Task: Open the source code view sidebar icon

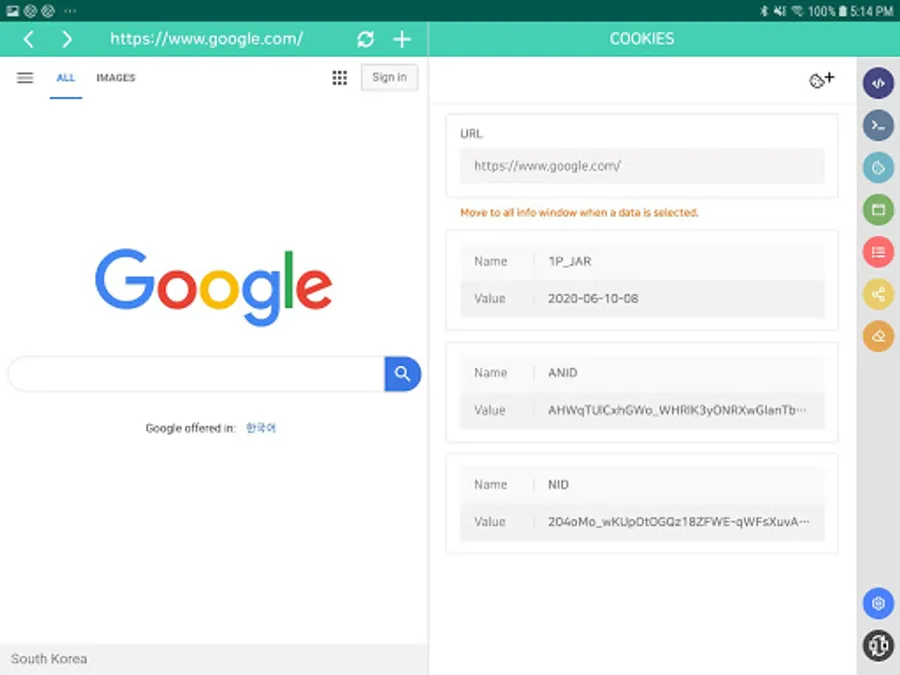Action: (878, 83)
